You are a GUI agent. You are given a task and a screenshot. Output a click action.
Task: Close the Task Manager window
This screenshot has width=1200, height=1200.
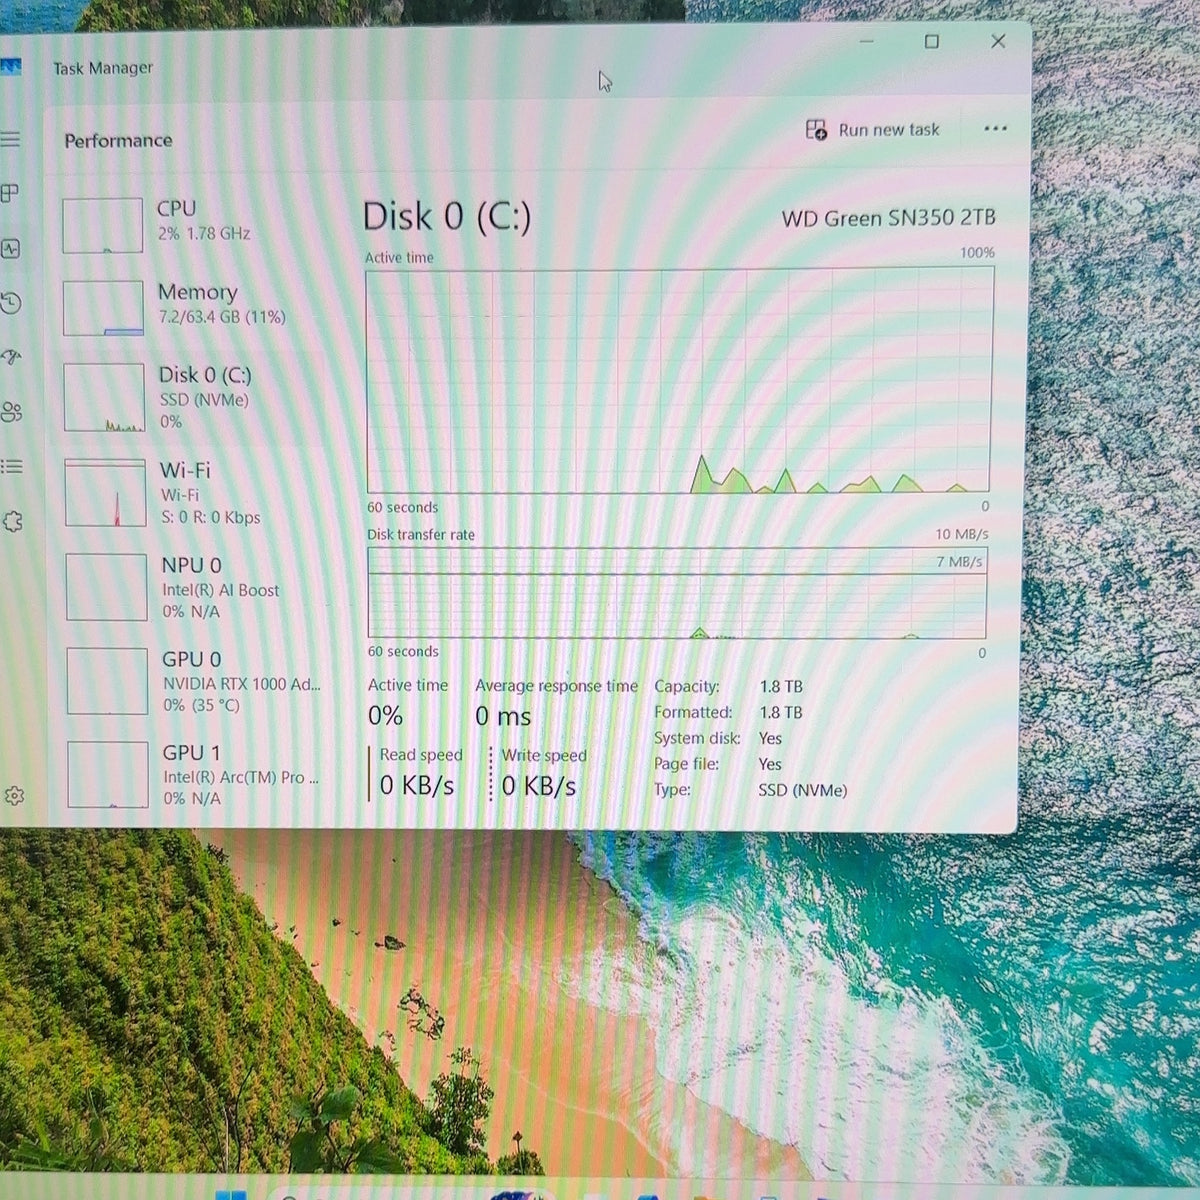tap(998, 41)
